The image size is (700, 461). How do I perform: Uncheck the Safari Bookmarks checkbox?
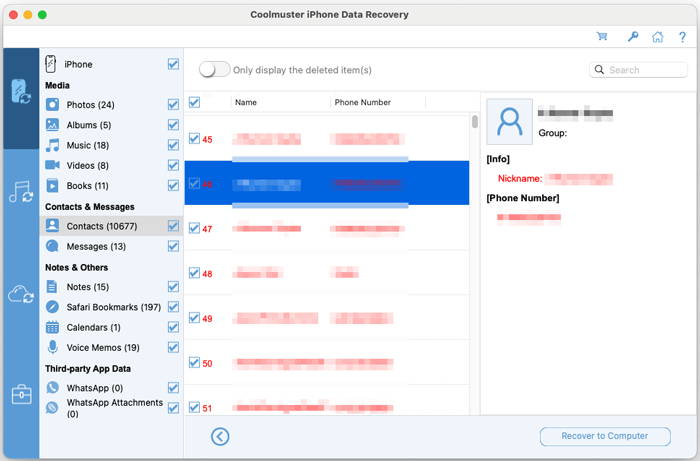pyautogui.click(x=173, y=307)
